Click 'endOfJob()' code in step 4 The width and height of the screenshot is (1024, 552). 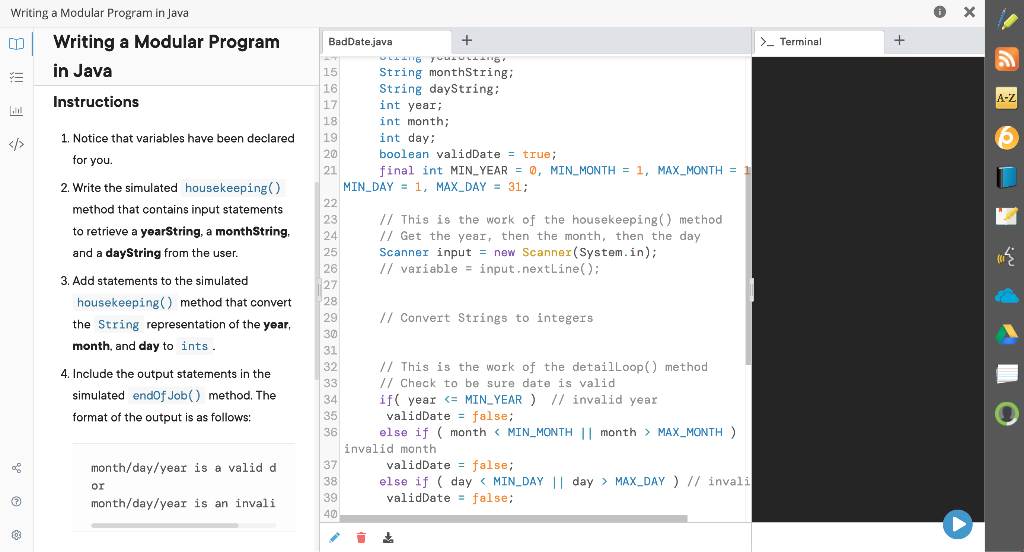(167, 395)
